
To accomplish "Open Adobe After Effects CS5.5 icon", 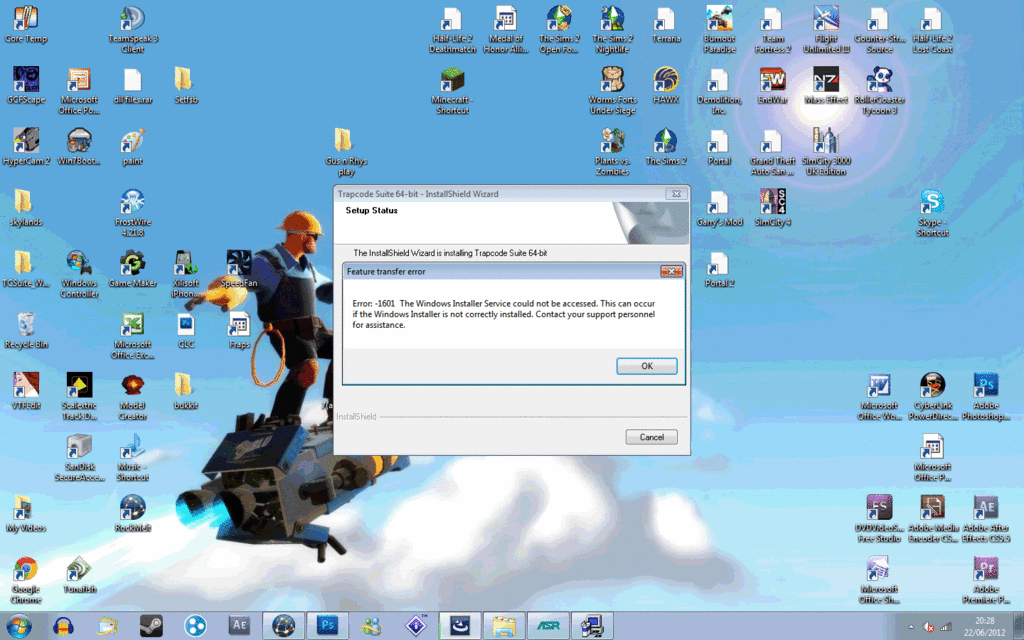I will coord(985,518).
